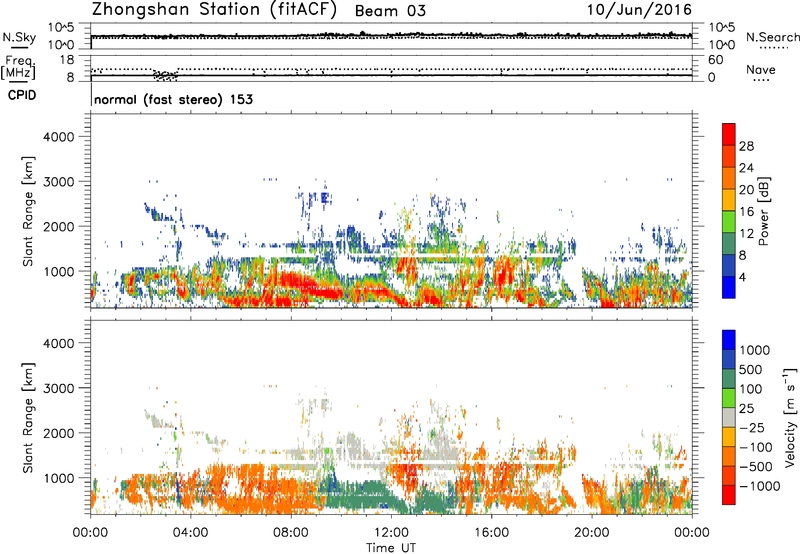Click the '16:00' time tick label
Screen dimensions: 800x554
tap(491, 533)
